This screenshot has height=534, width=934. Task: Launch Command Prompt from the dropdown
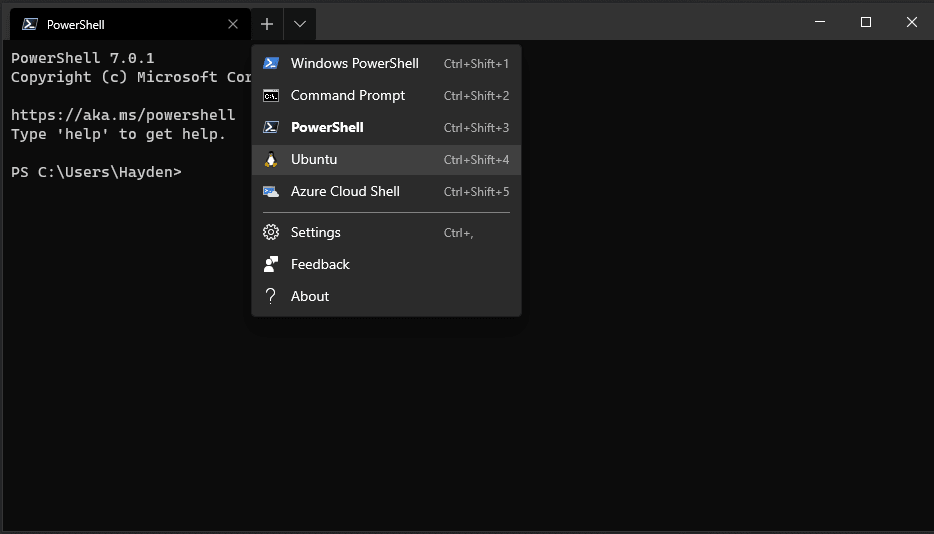[x=386, y=95]
